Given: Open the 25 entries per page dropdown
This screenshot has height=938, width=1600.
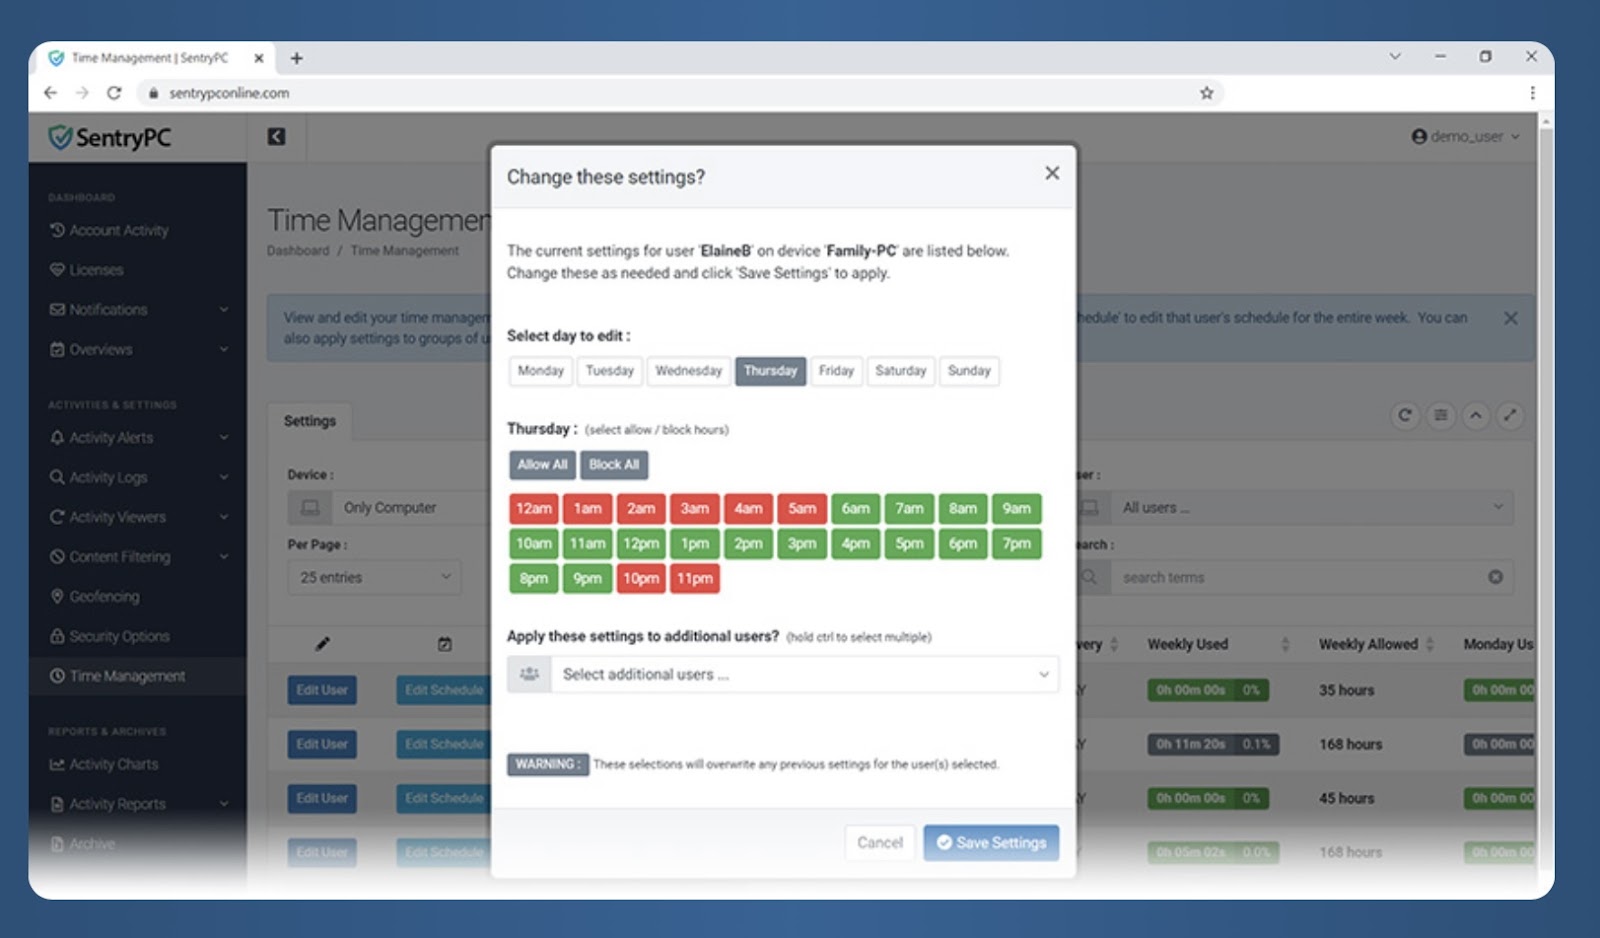Looking at the screenshot, I should point(375,578).
